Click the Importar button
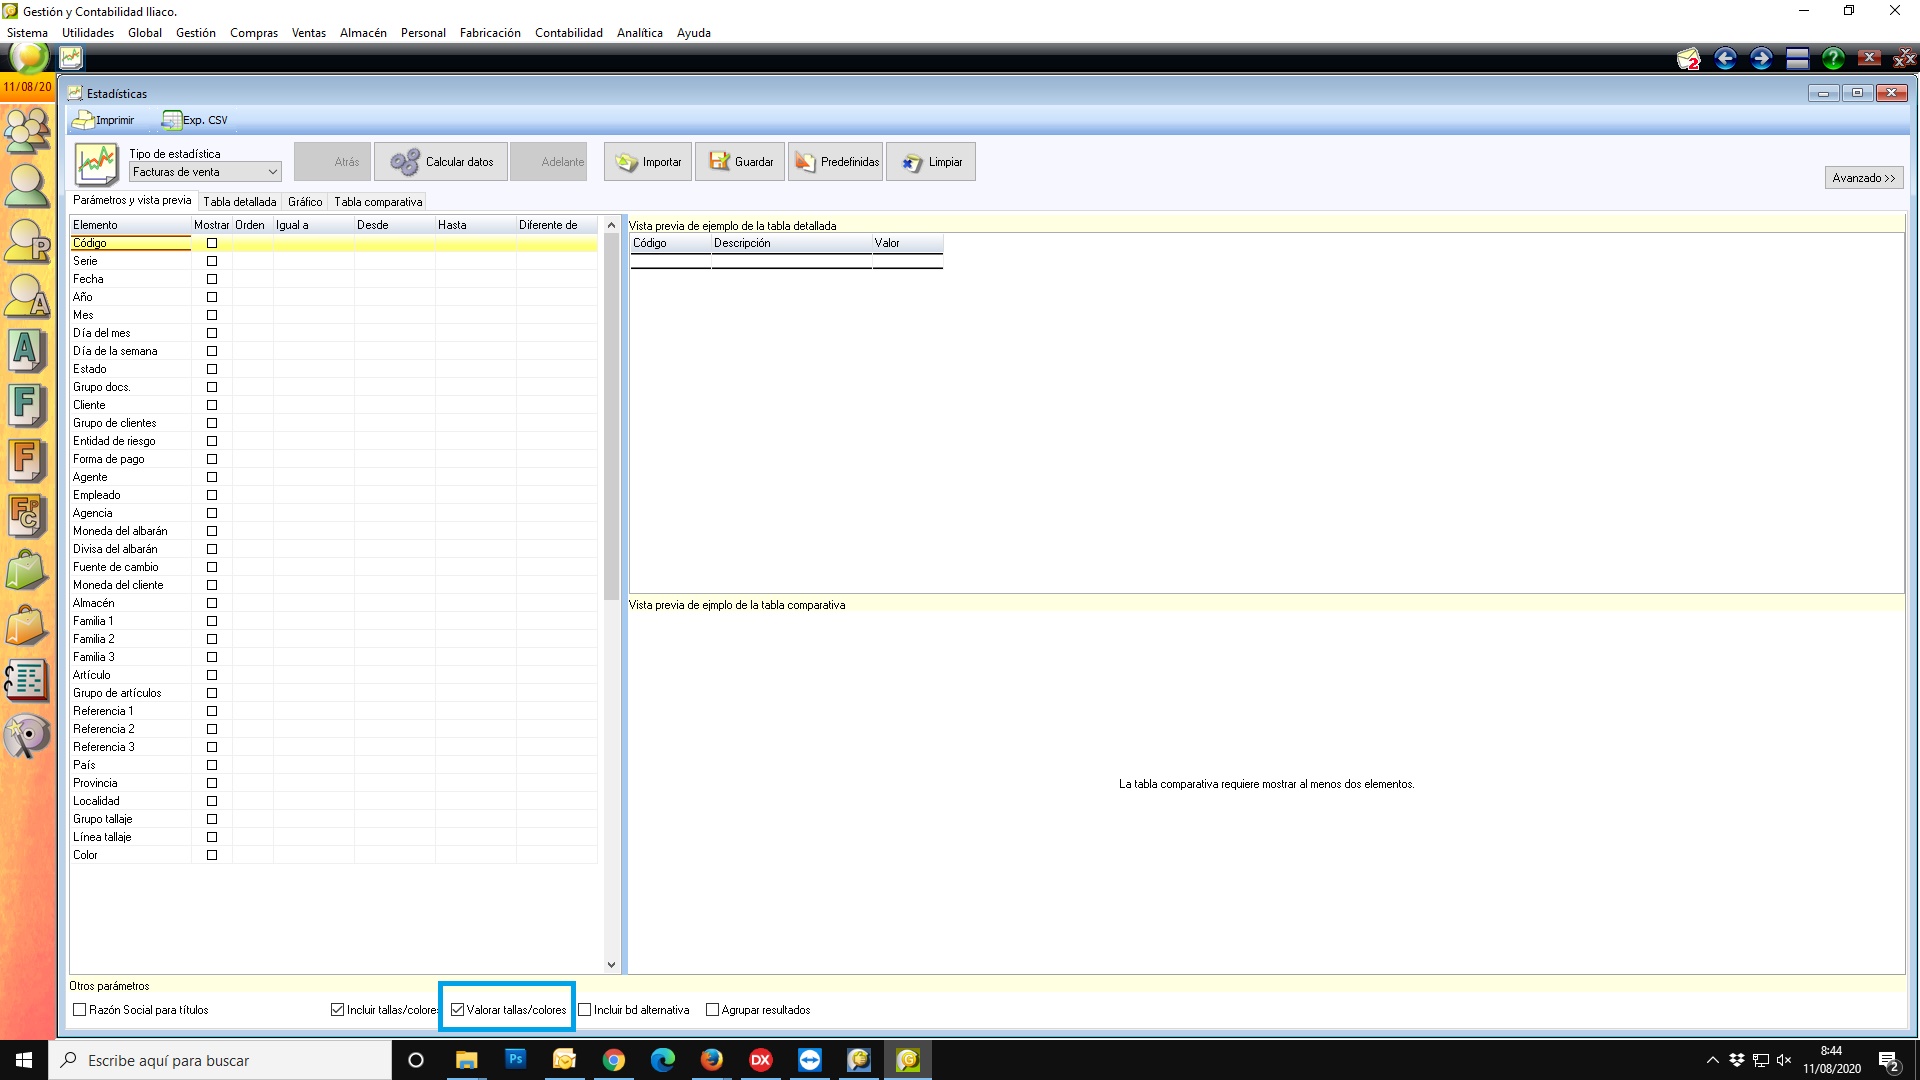Image resolution: width=1920 pixels, height=1080 pixels. tap(647, 162)
